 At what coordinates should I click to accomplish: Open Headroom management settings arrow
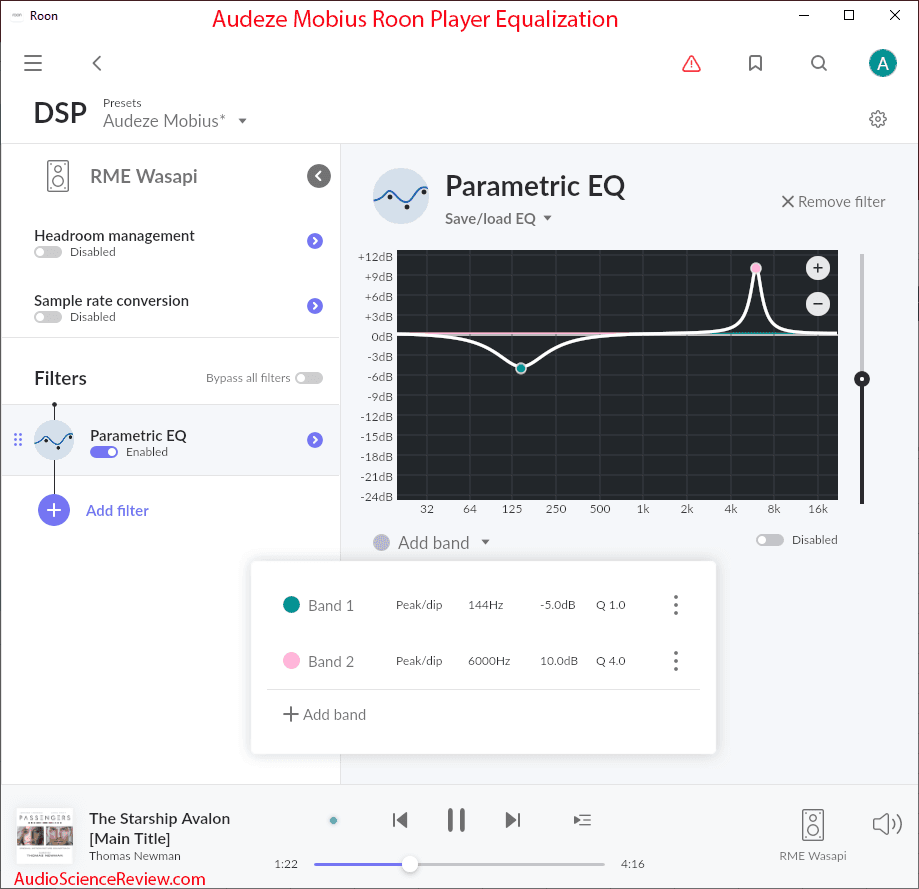(x=315, y=241)
